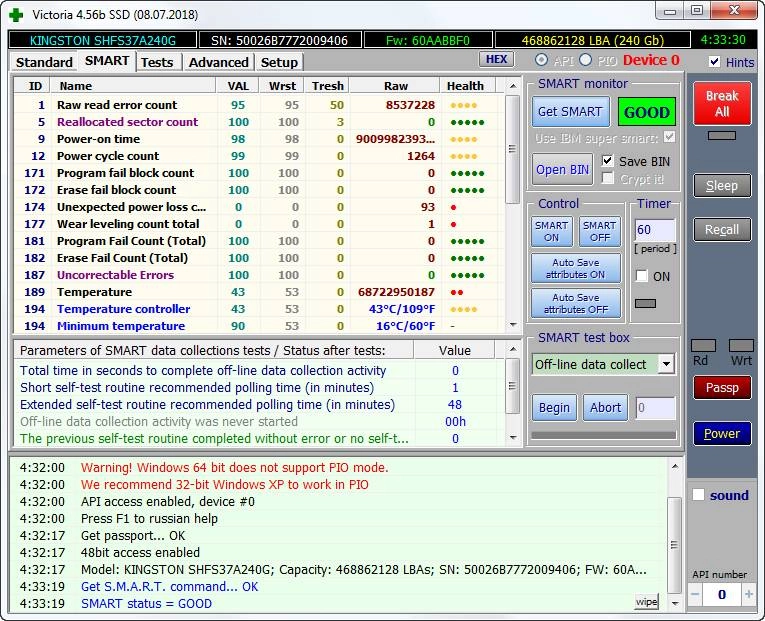Switch to the SMART tab
The height and width of the screenshot is (621, 765).
pos(107,61)
